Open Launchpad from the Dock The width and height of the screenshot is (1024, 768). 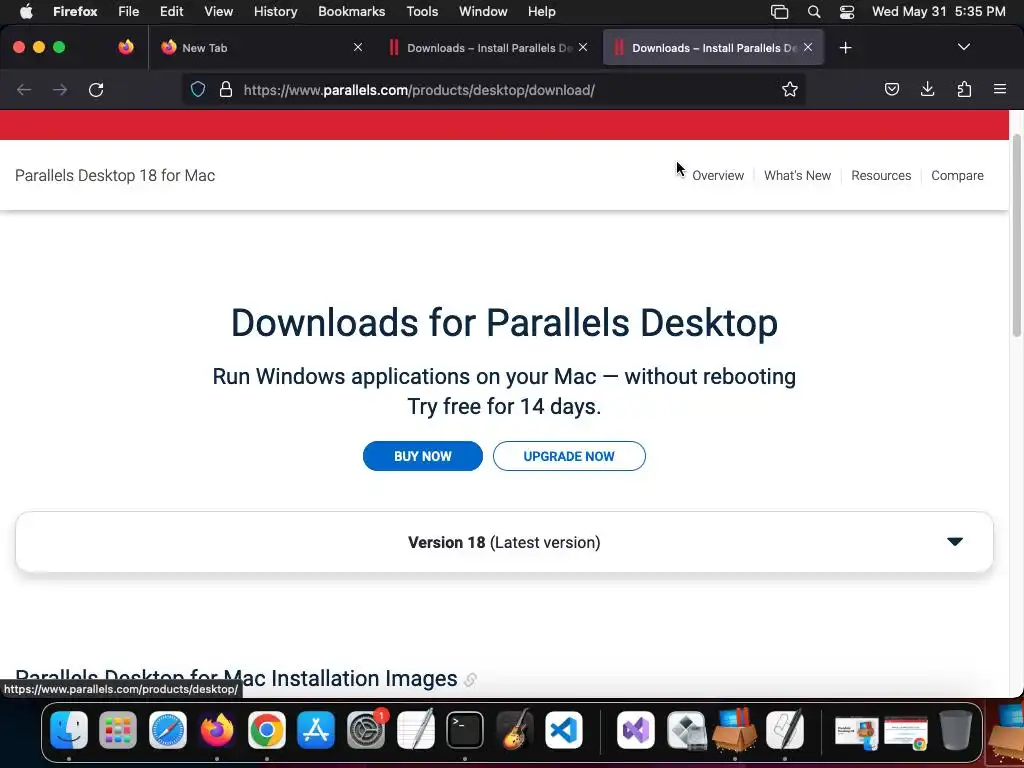point(118,729)
